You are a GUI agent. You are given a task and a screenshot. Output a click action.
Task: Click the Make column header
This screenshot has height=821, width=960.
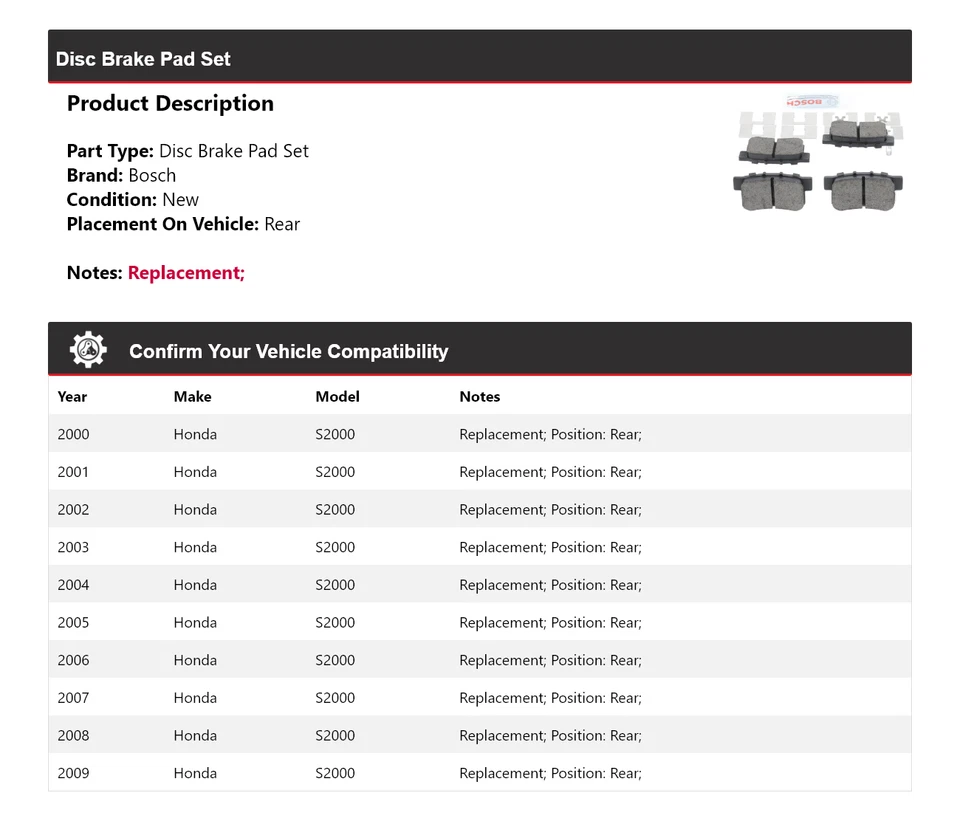point(192,397)
